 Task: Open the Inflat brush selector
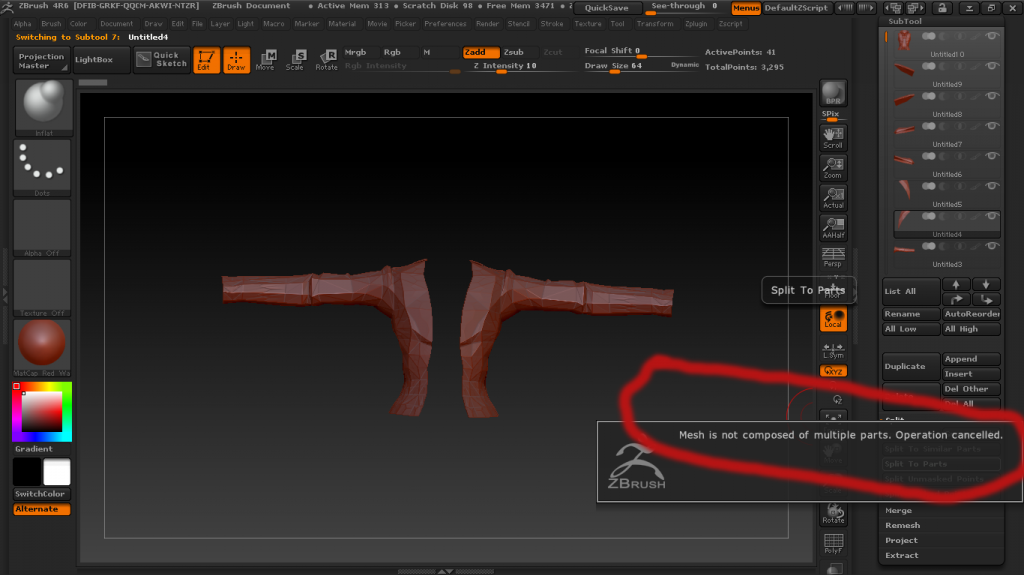coord(43,108)
